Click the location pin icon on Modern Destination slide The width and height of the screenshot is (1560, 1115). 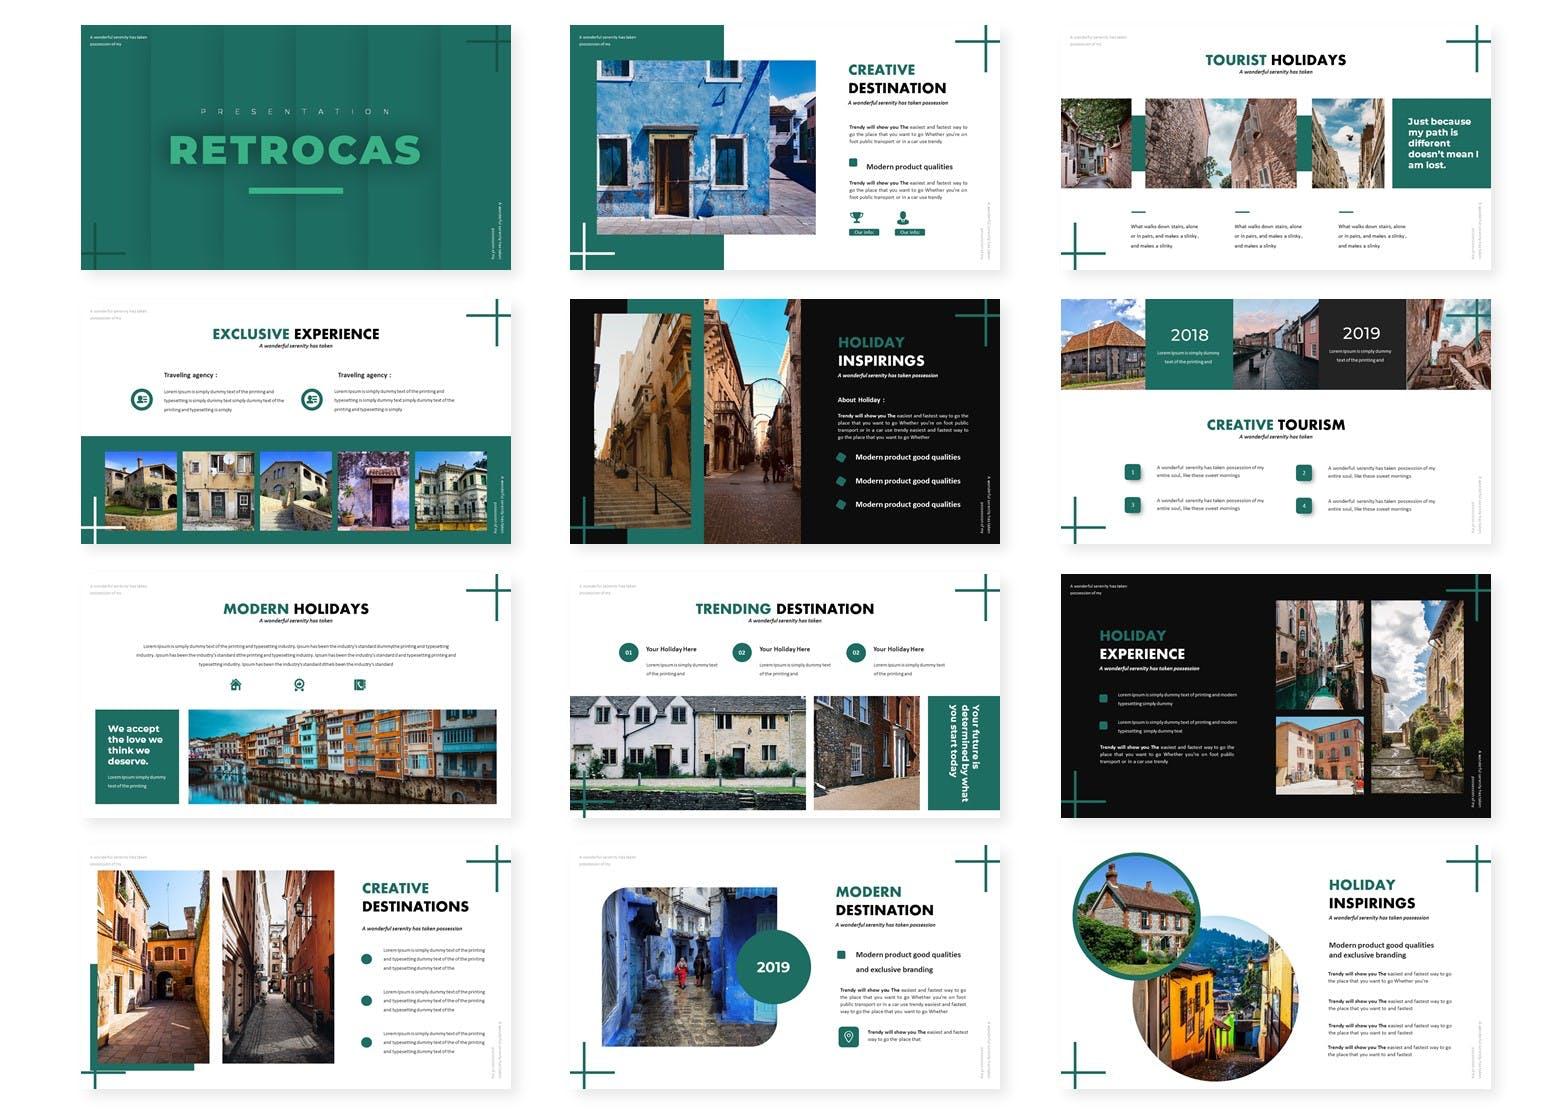point(849,1037)
